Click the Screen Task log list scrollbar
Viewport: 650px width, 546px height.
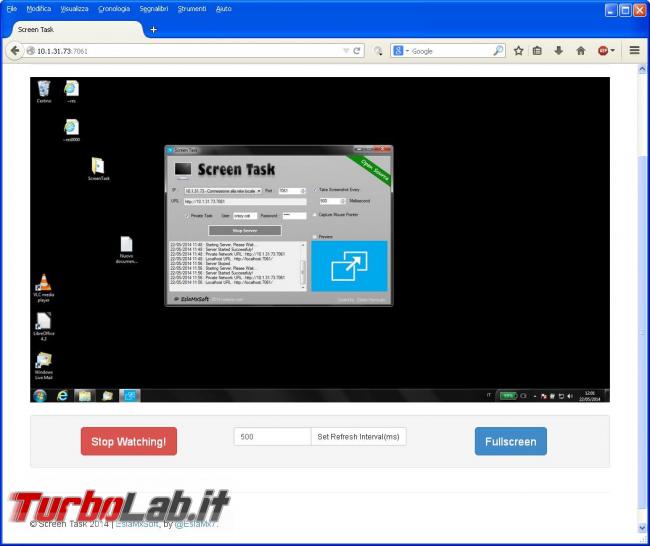(x=303, y=266)
